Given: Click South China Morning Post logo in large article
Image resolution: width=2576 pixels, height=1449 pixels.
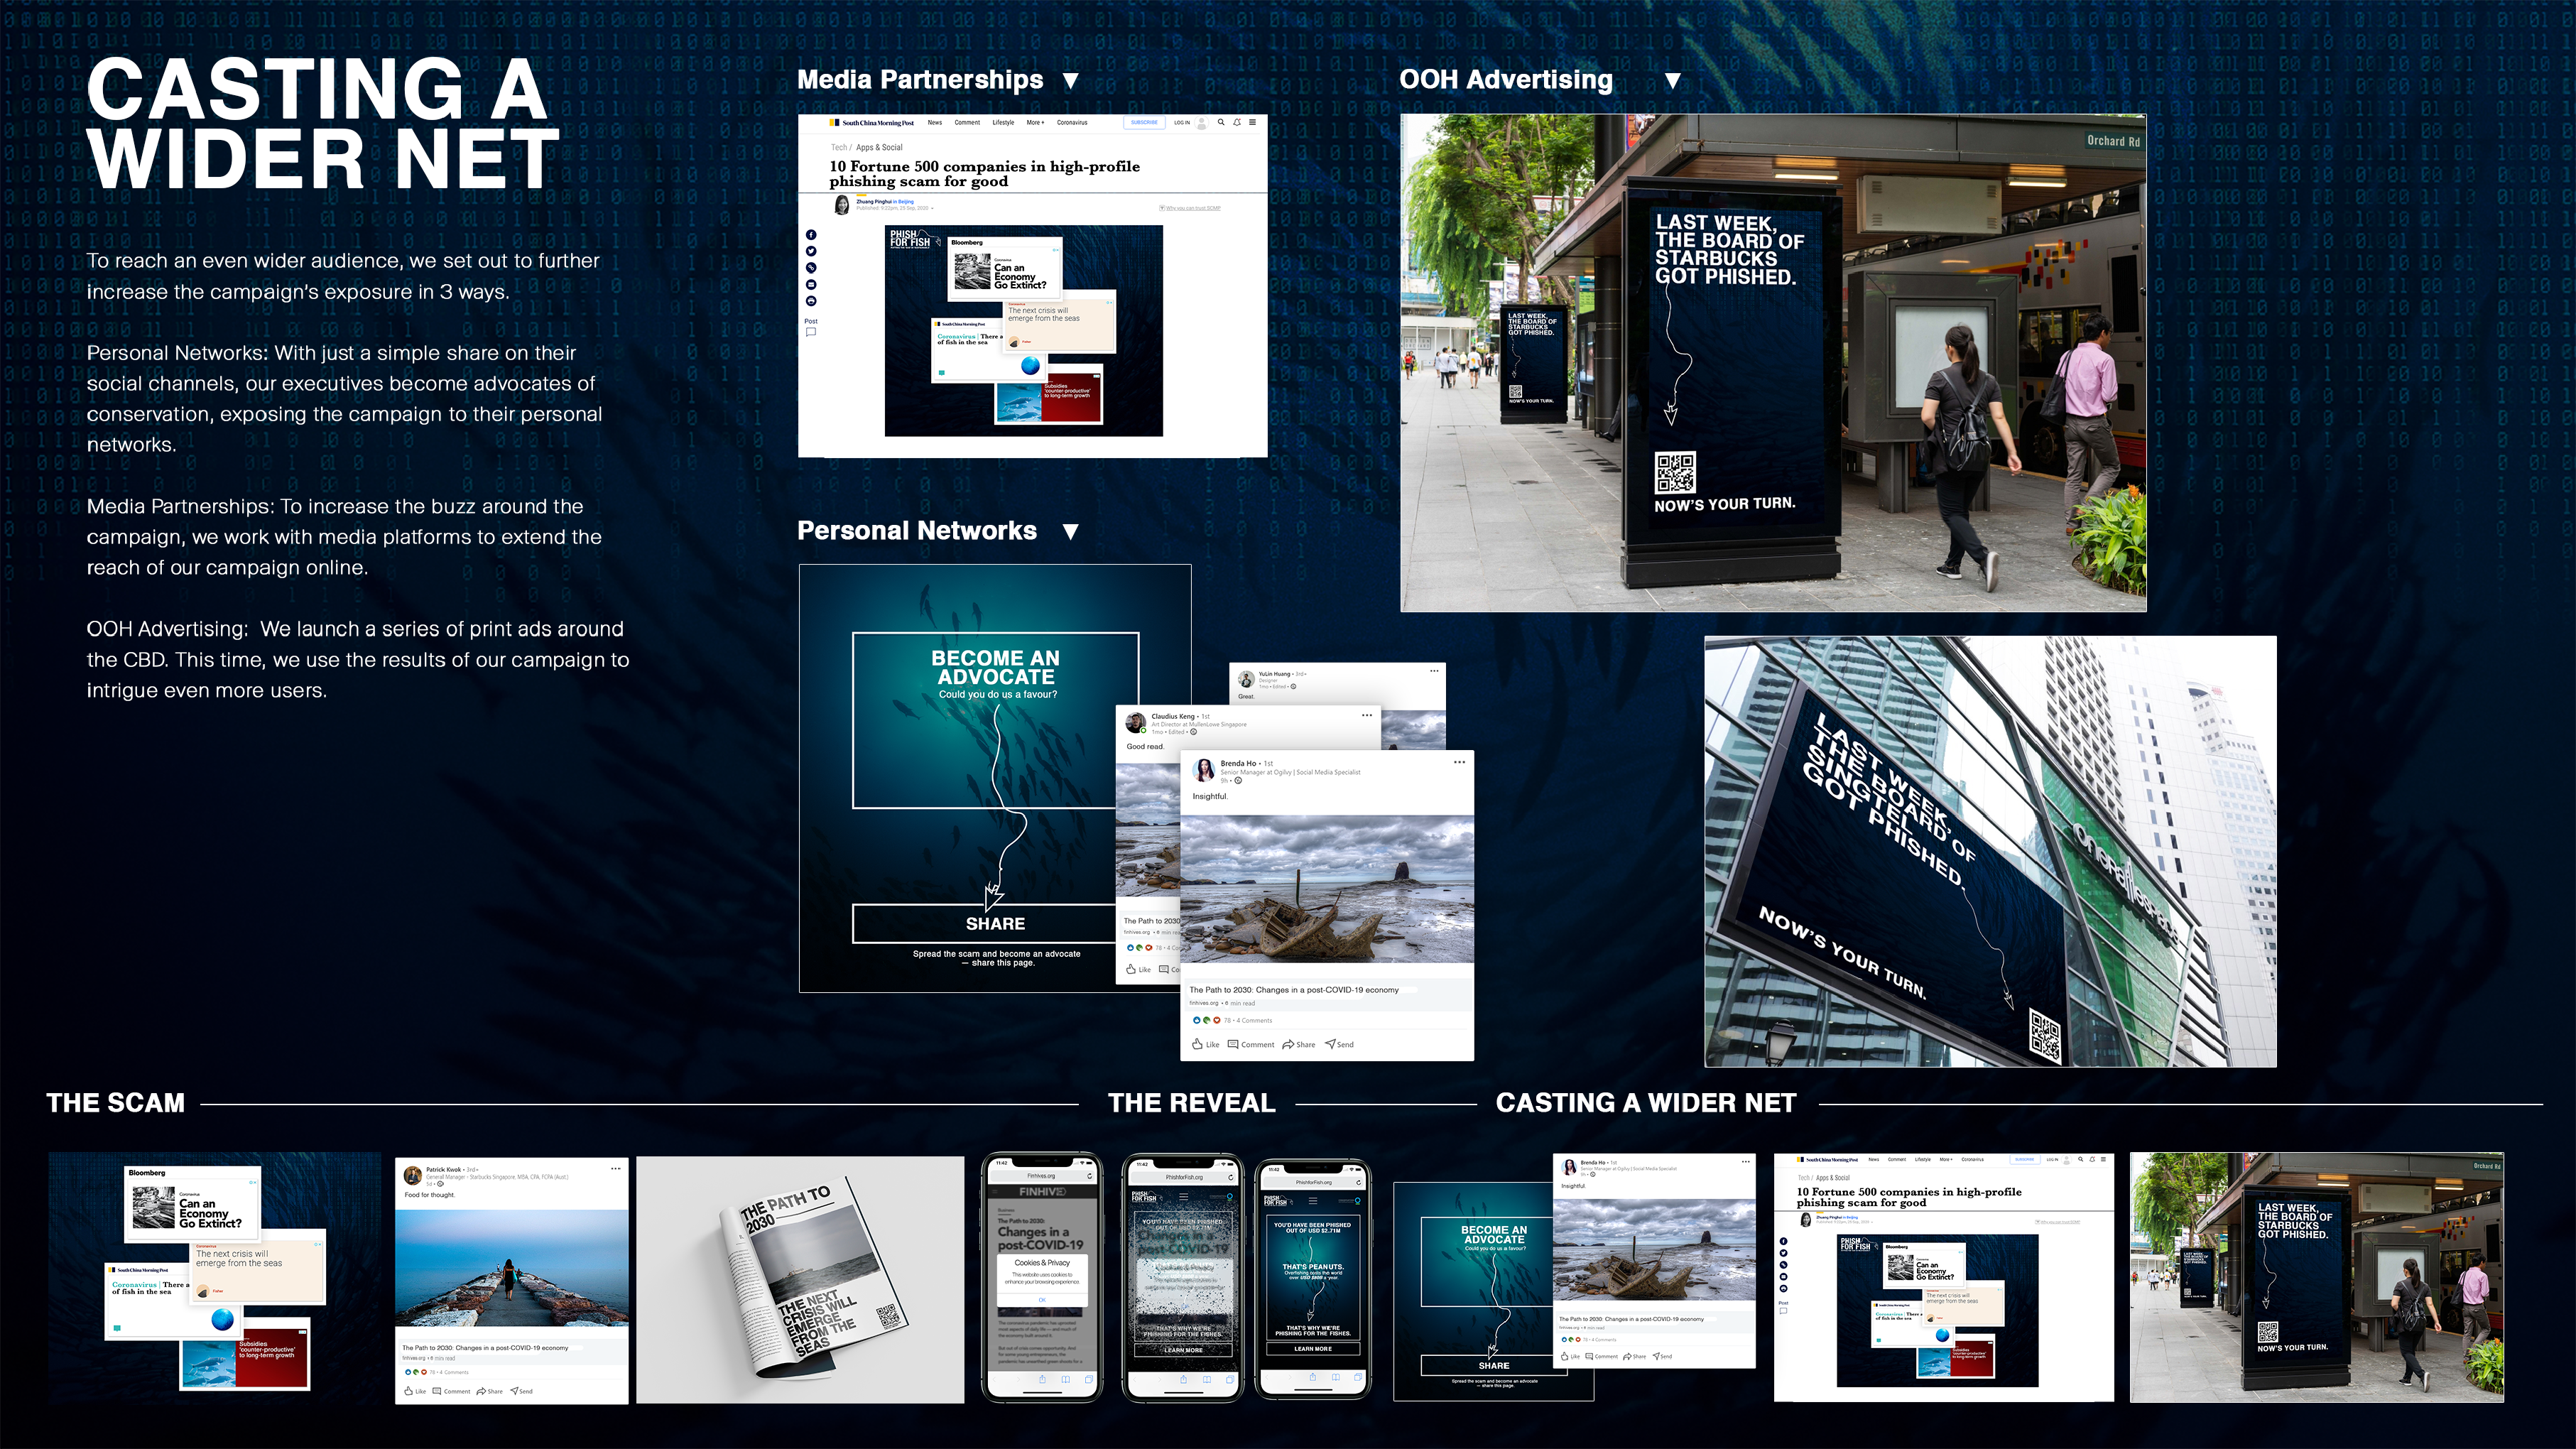Looking at the screenshot, I should [x=872, y=123].
